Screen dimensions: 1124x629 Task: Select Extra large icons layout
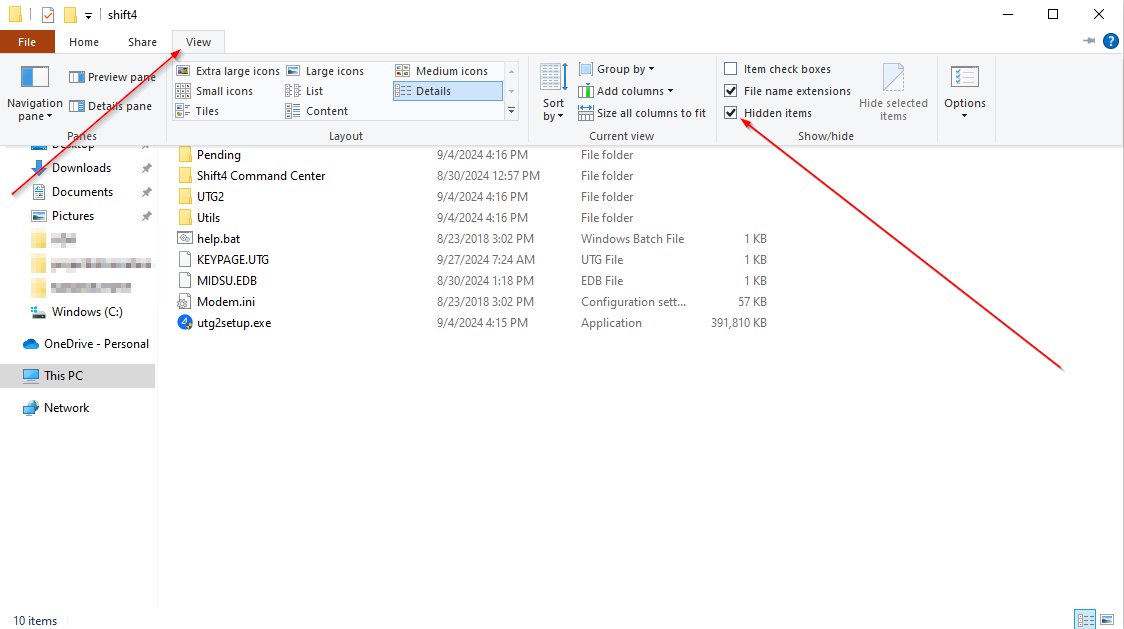click(228, 71)
